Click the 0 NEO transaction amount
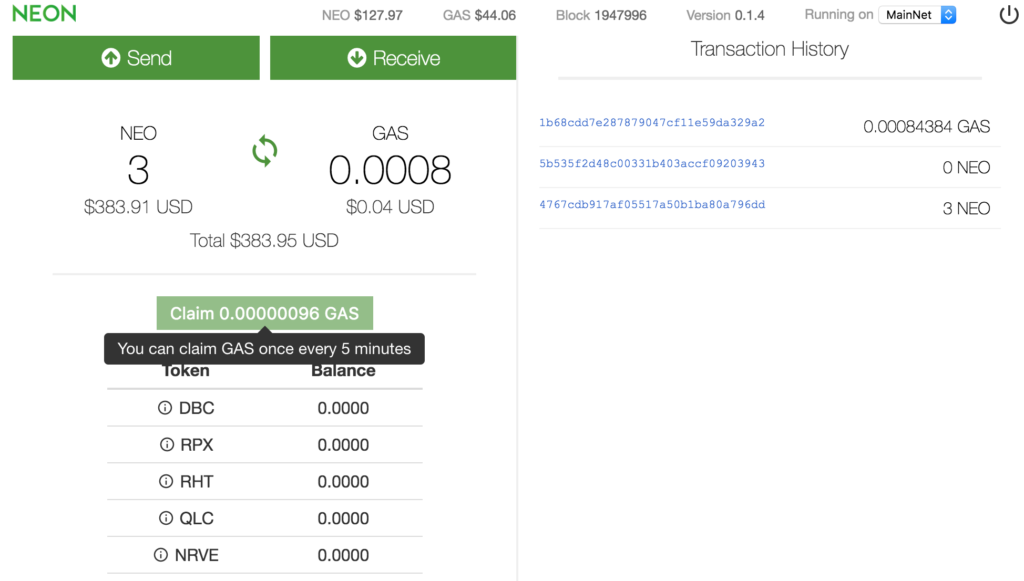This screenshot has width=1024, height=581. point(966,168)
